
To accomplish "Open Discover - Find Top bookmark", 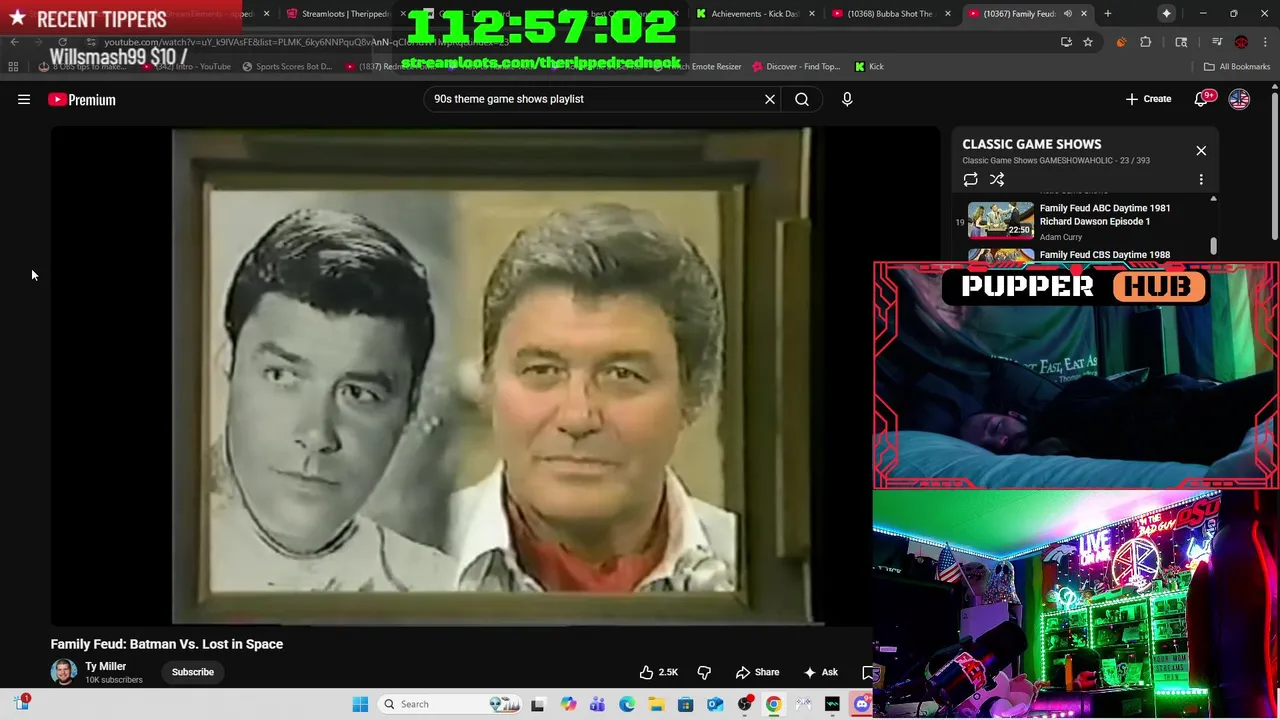I will click(796, 66).
